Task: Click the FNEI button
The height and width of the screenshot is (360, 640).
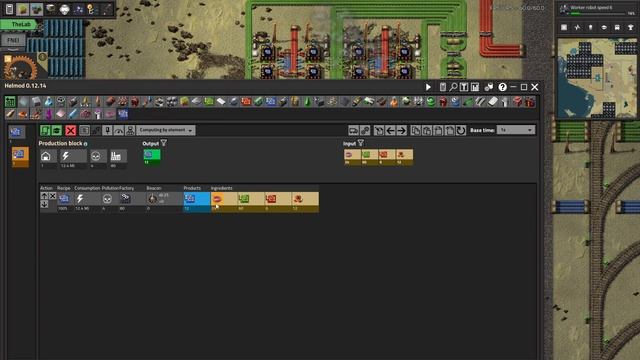Action: (13, 40)
